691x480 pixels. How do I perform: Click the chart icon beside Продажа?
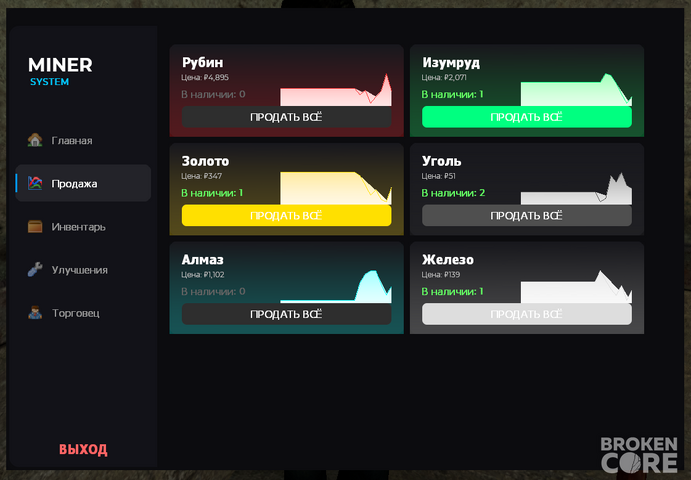click(x=35, y=183)
